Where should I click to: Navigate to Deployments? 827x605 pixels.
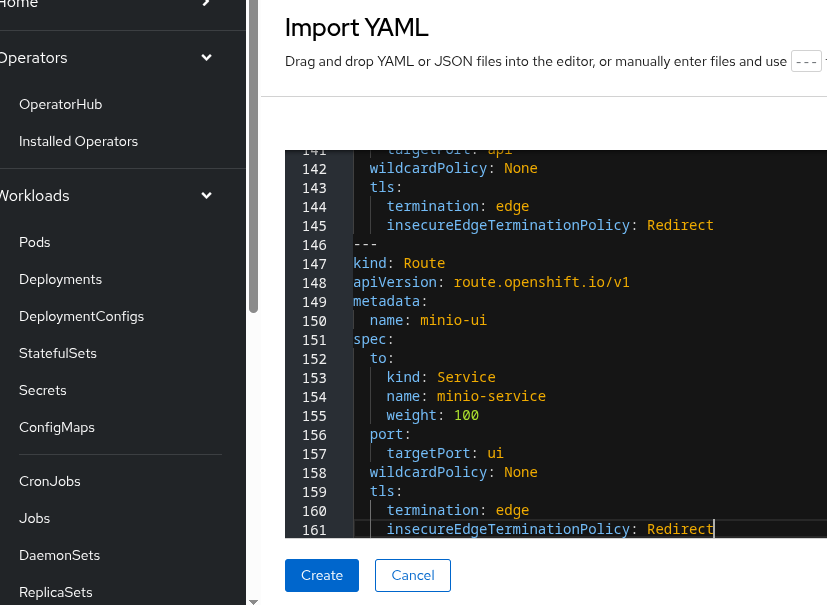pyautogui.click(x=60, y=279)
